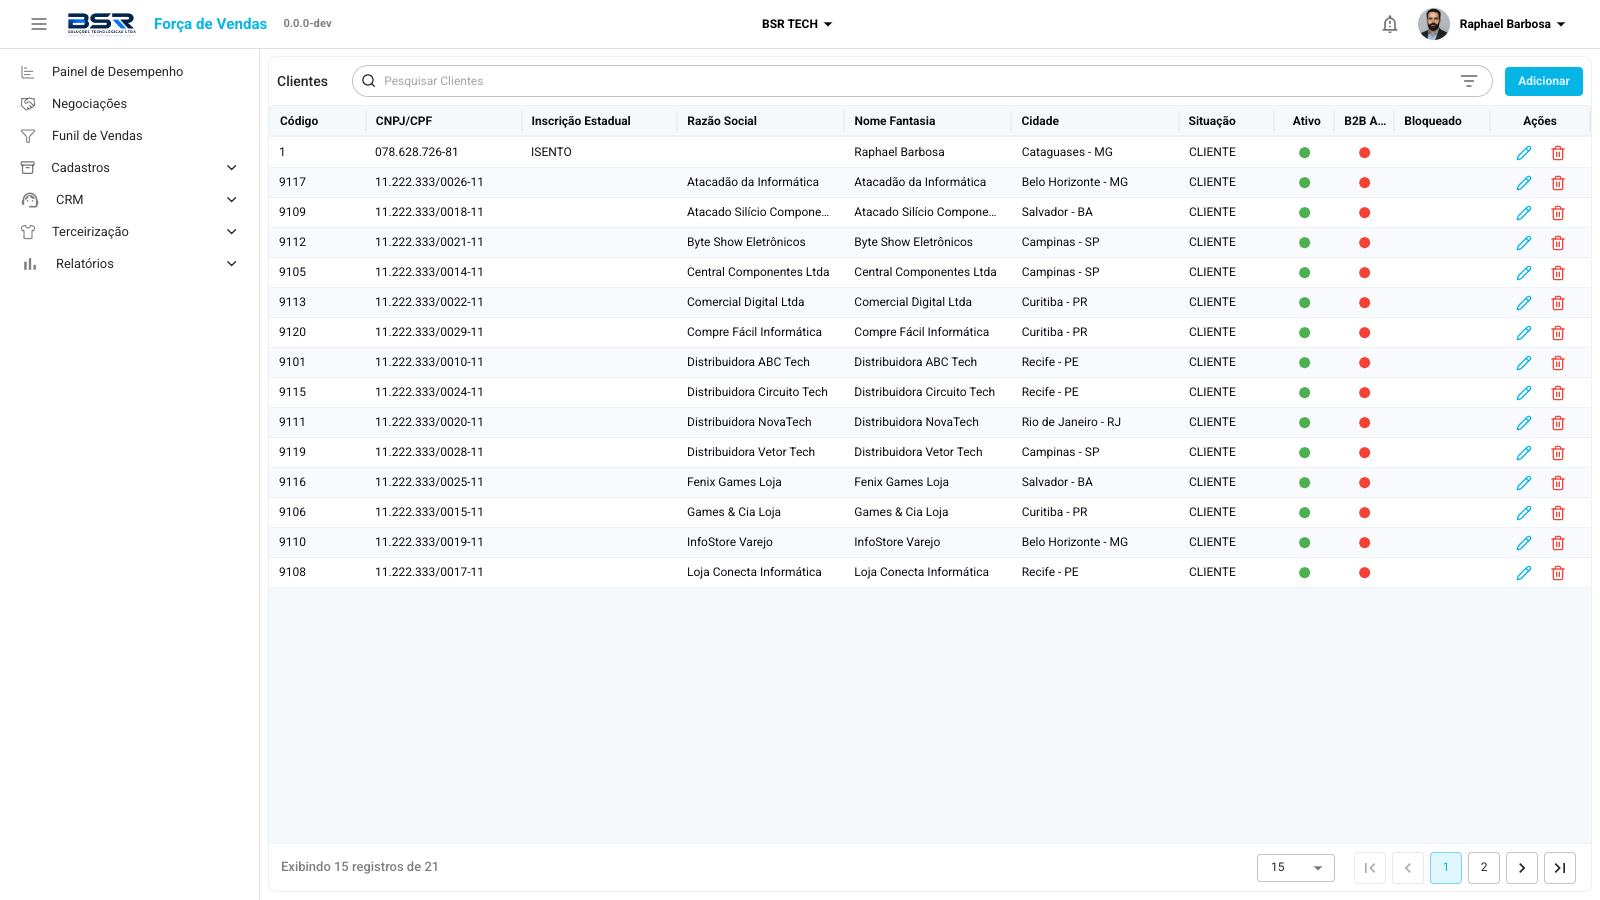
Task: Edit client 9101 Distribuidora ABC Tech
Action: coord(1524,363)
